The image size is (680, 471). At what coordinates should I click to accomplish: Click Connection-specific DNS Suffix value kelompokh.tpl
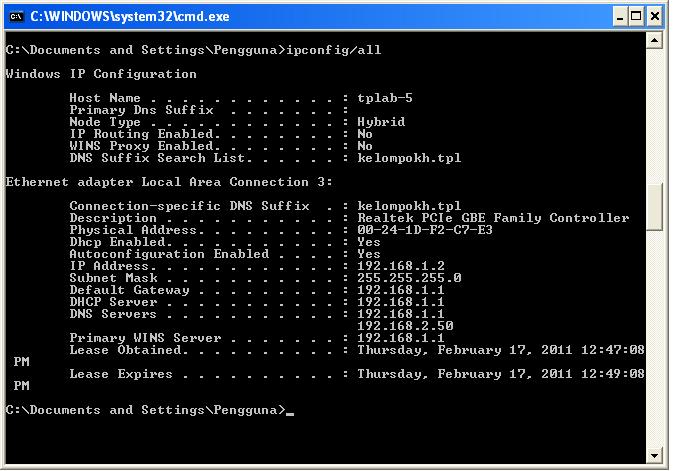[409, 206]
